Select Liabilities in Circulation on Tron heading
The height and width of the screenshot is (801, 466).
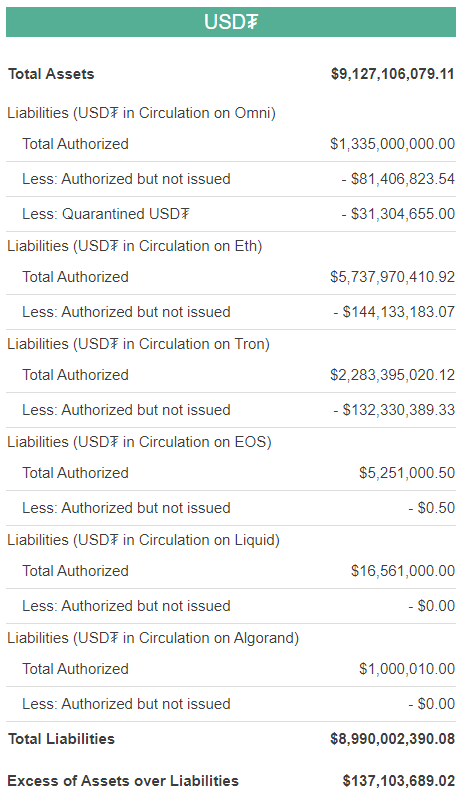coord(138,344)
